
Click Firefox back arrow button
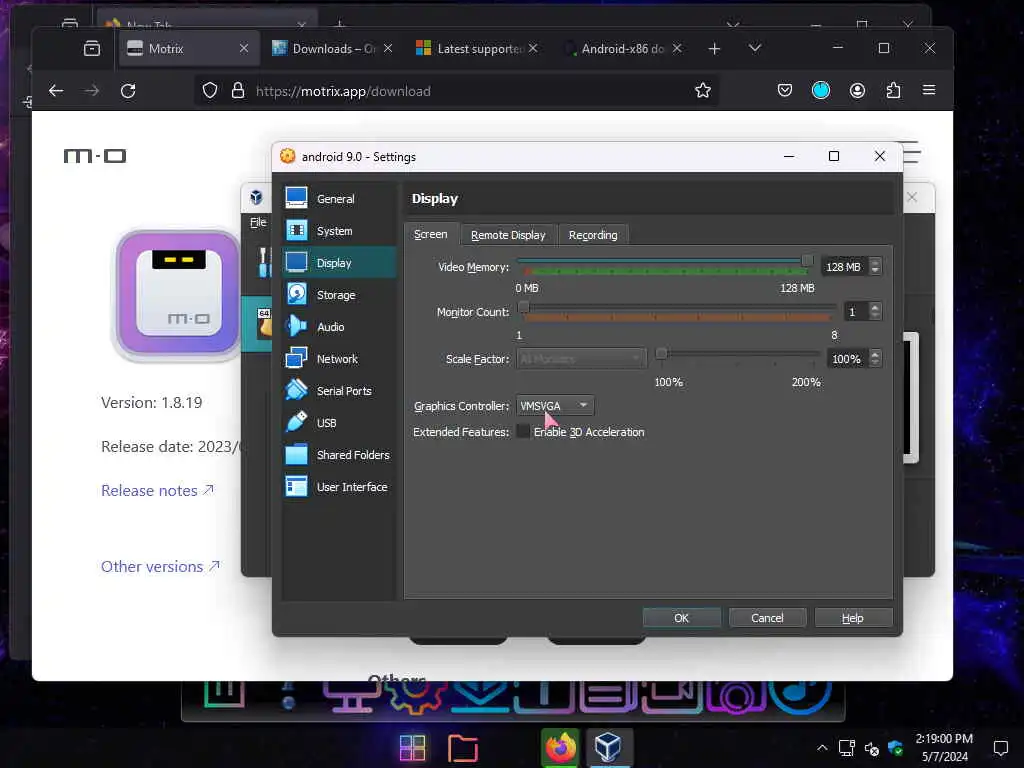56,91
